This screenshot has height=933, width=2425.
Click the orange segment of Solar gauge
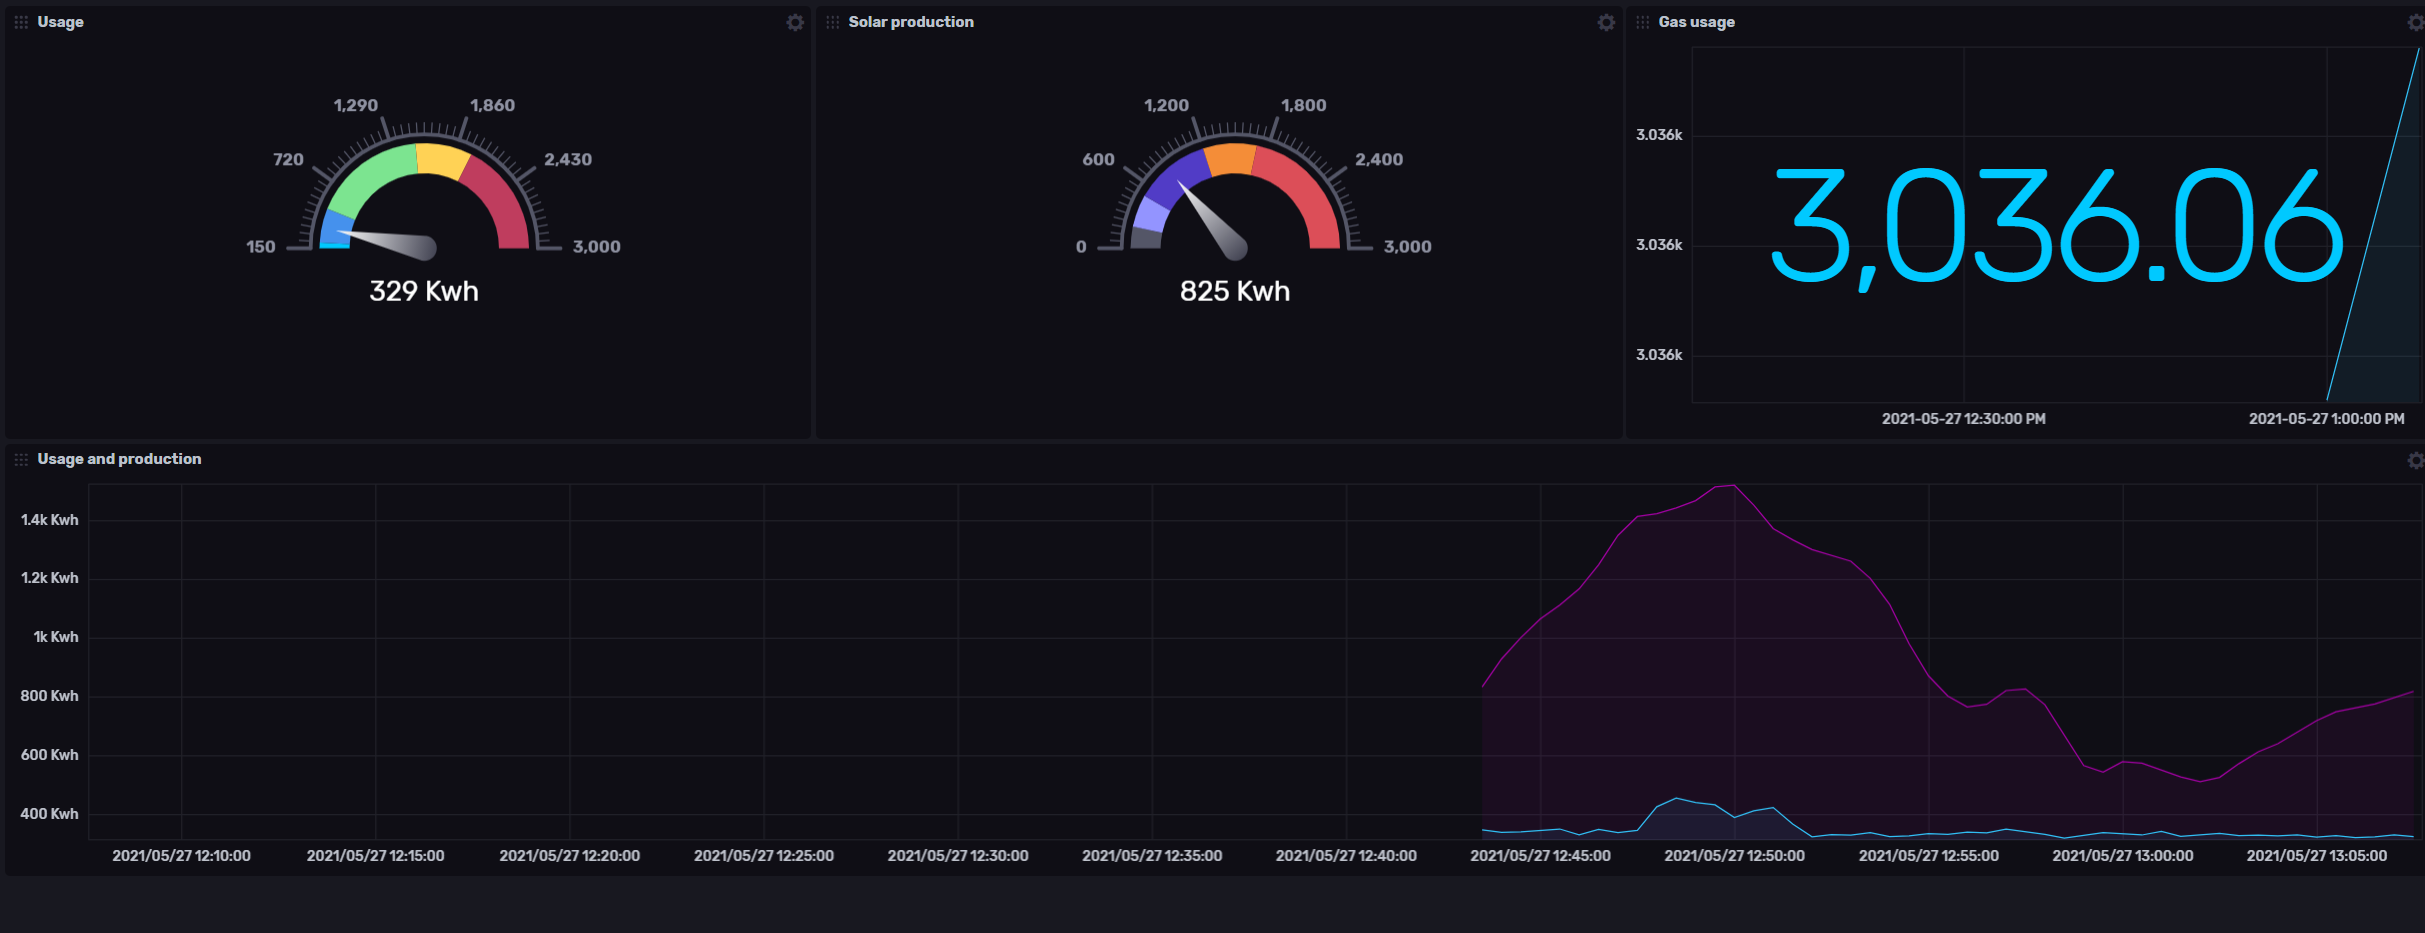(1230, 159)
